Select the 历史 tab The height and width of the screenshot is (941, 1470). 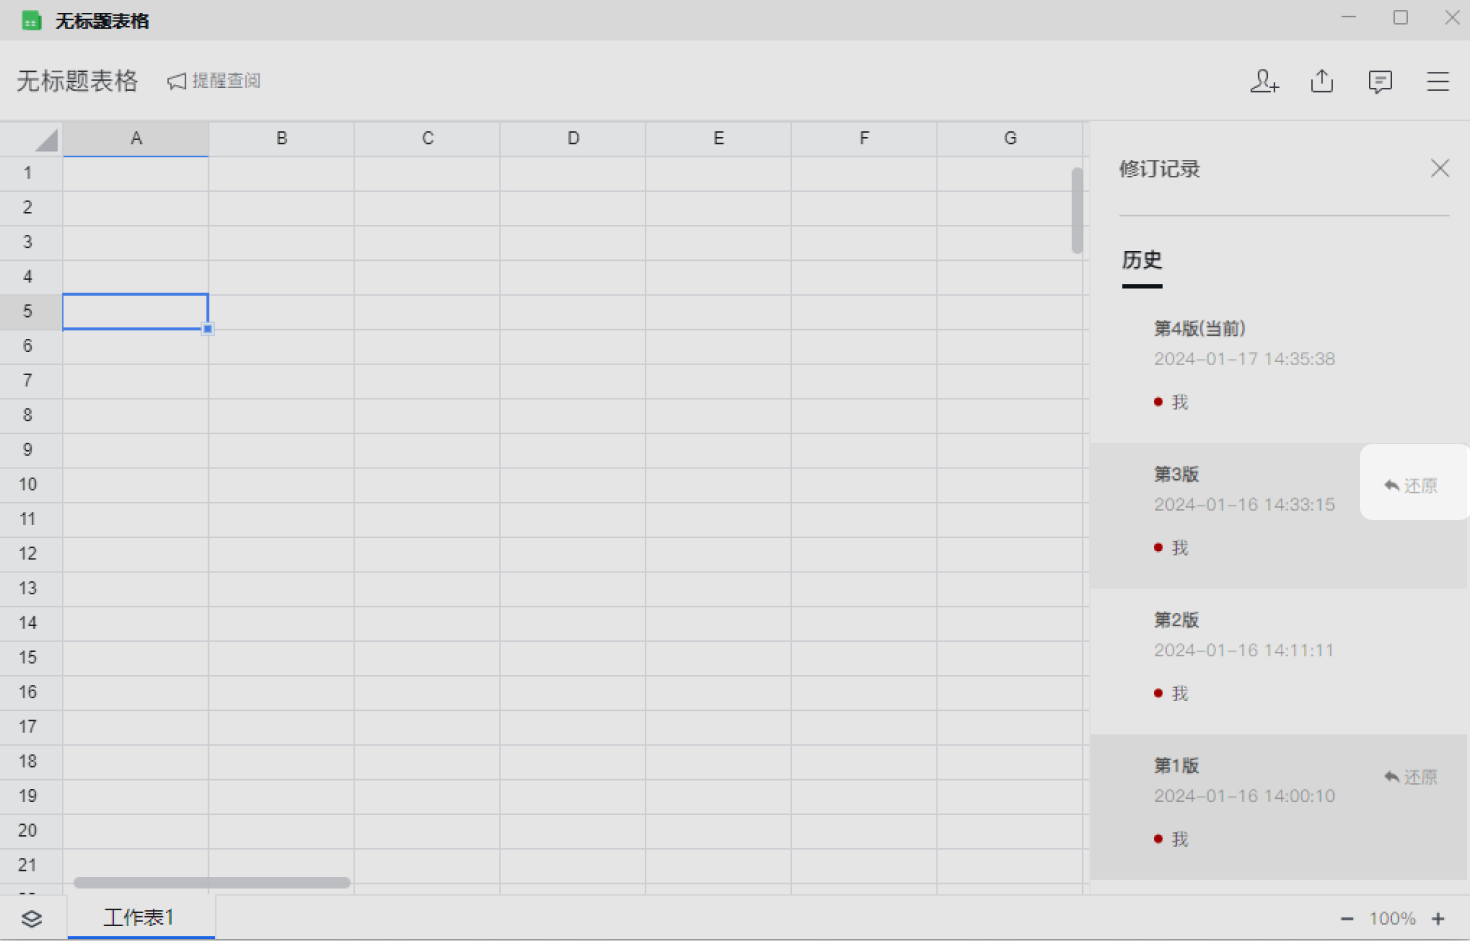point(1142,261)
